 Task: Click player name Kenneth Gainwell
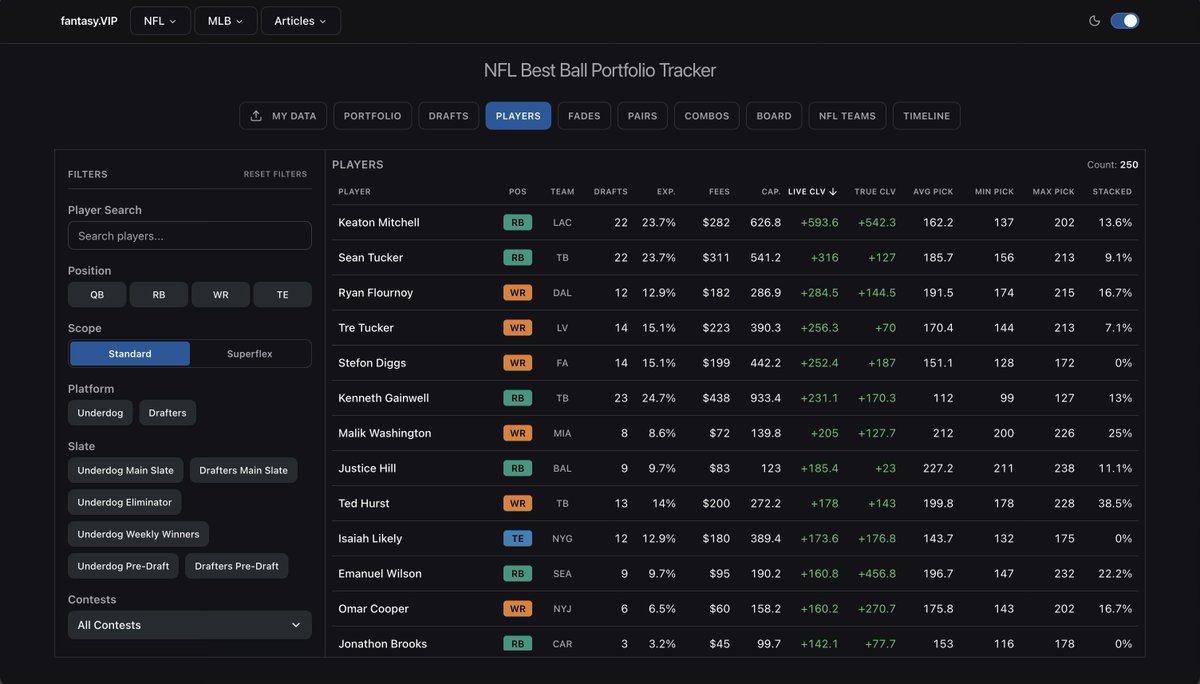coord(384,398)
